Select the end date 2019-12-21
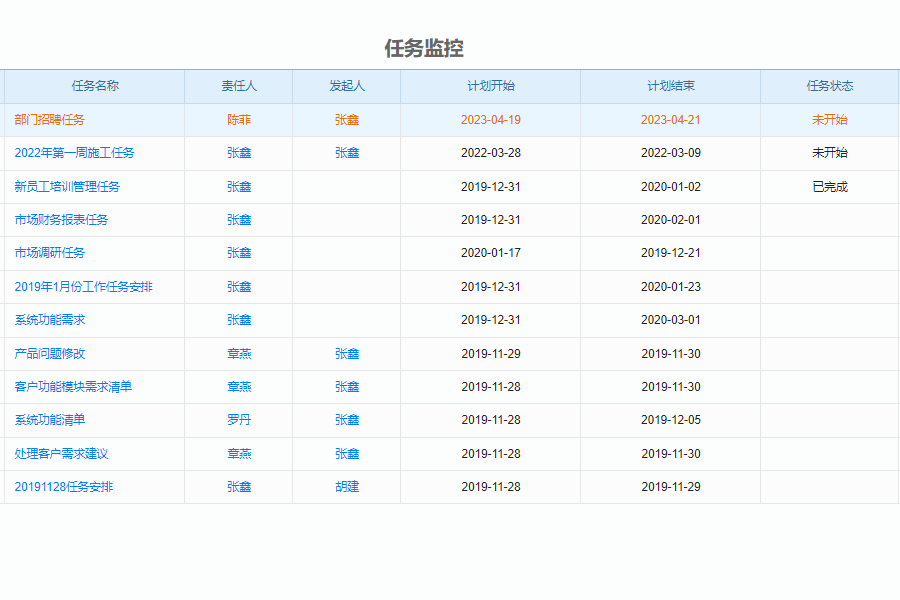Image resolution: width=900 pixels, height=600 pixels. [x=671, y=253]
